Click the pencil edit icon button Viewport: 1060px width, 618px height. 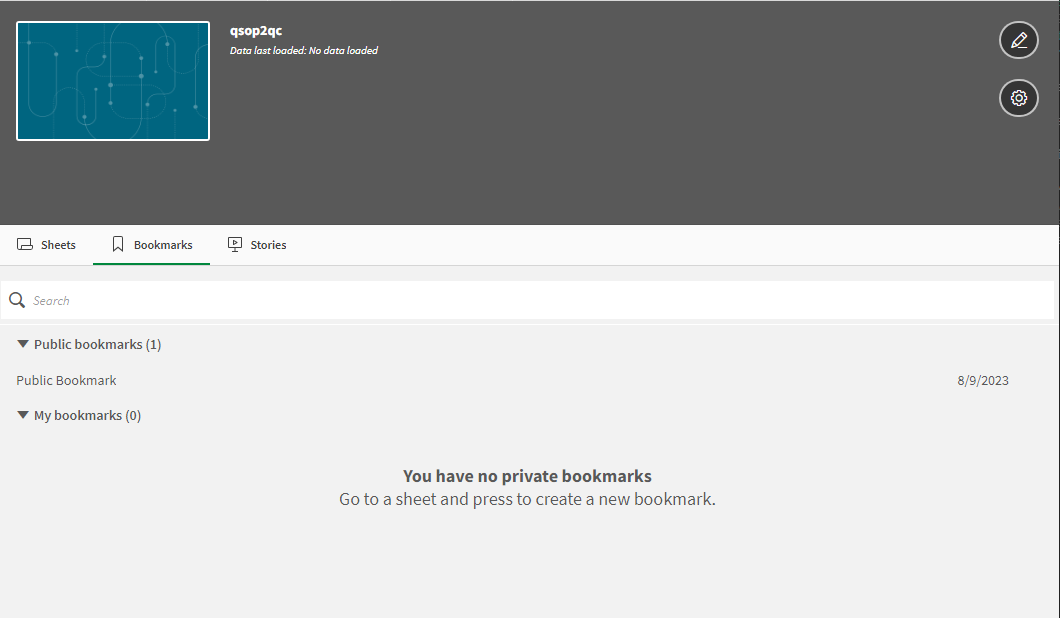click(x=1018, y=41)
